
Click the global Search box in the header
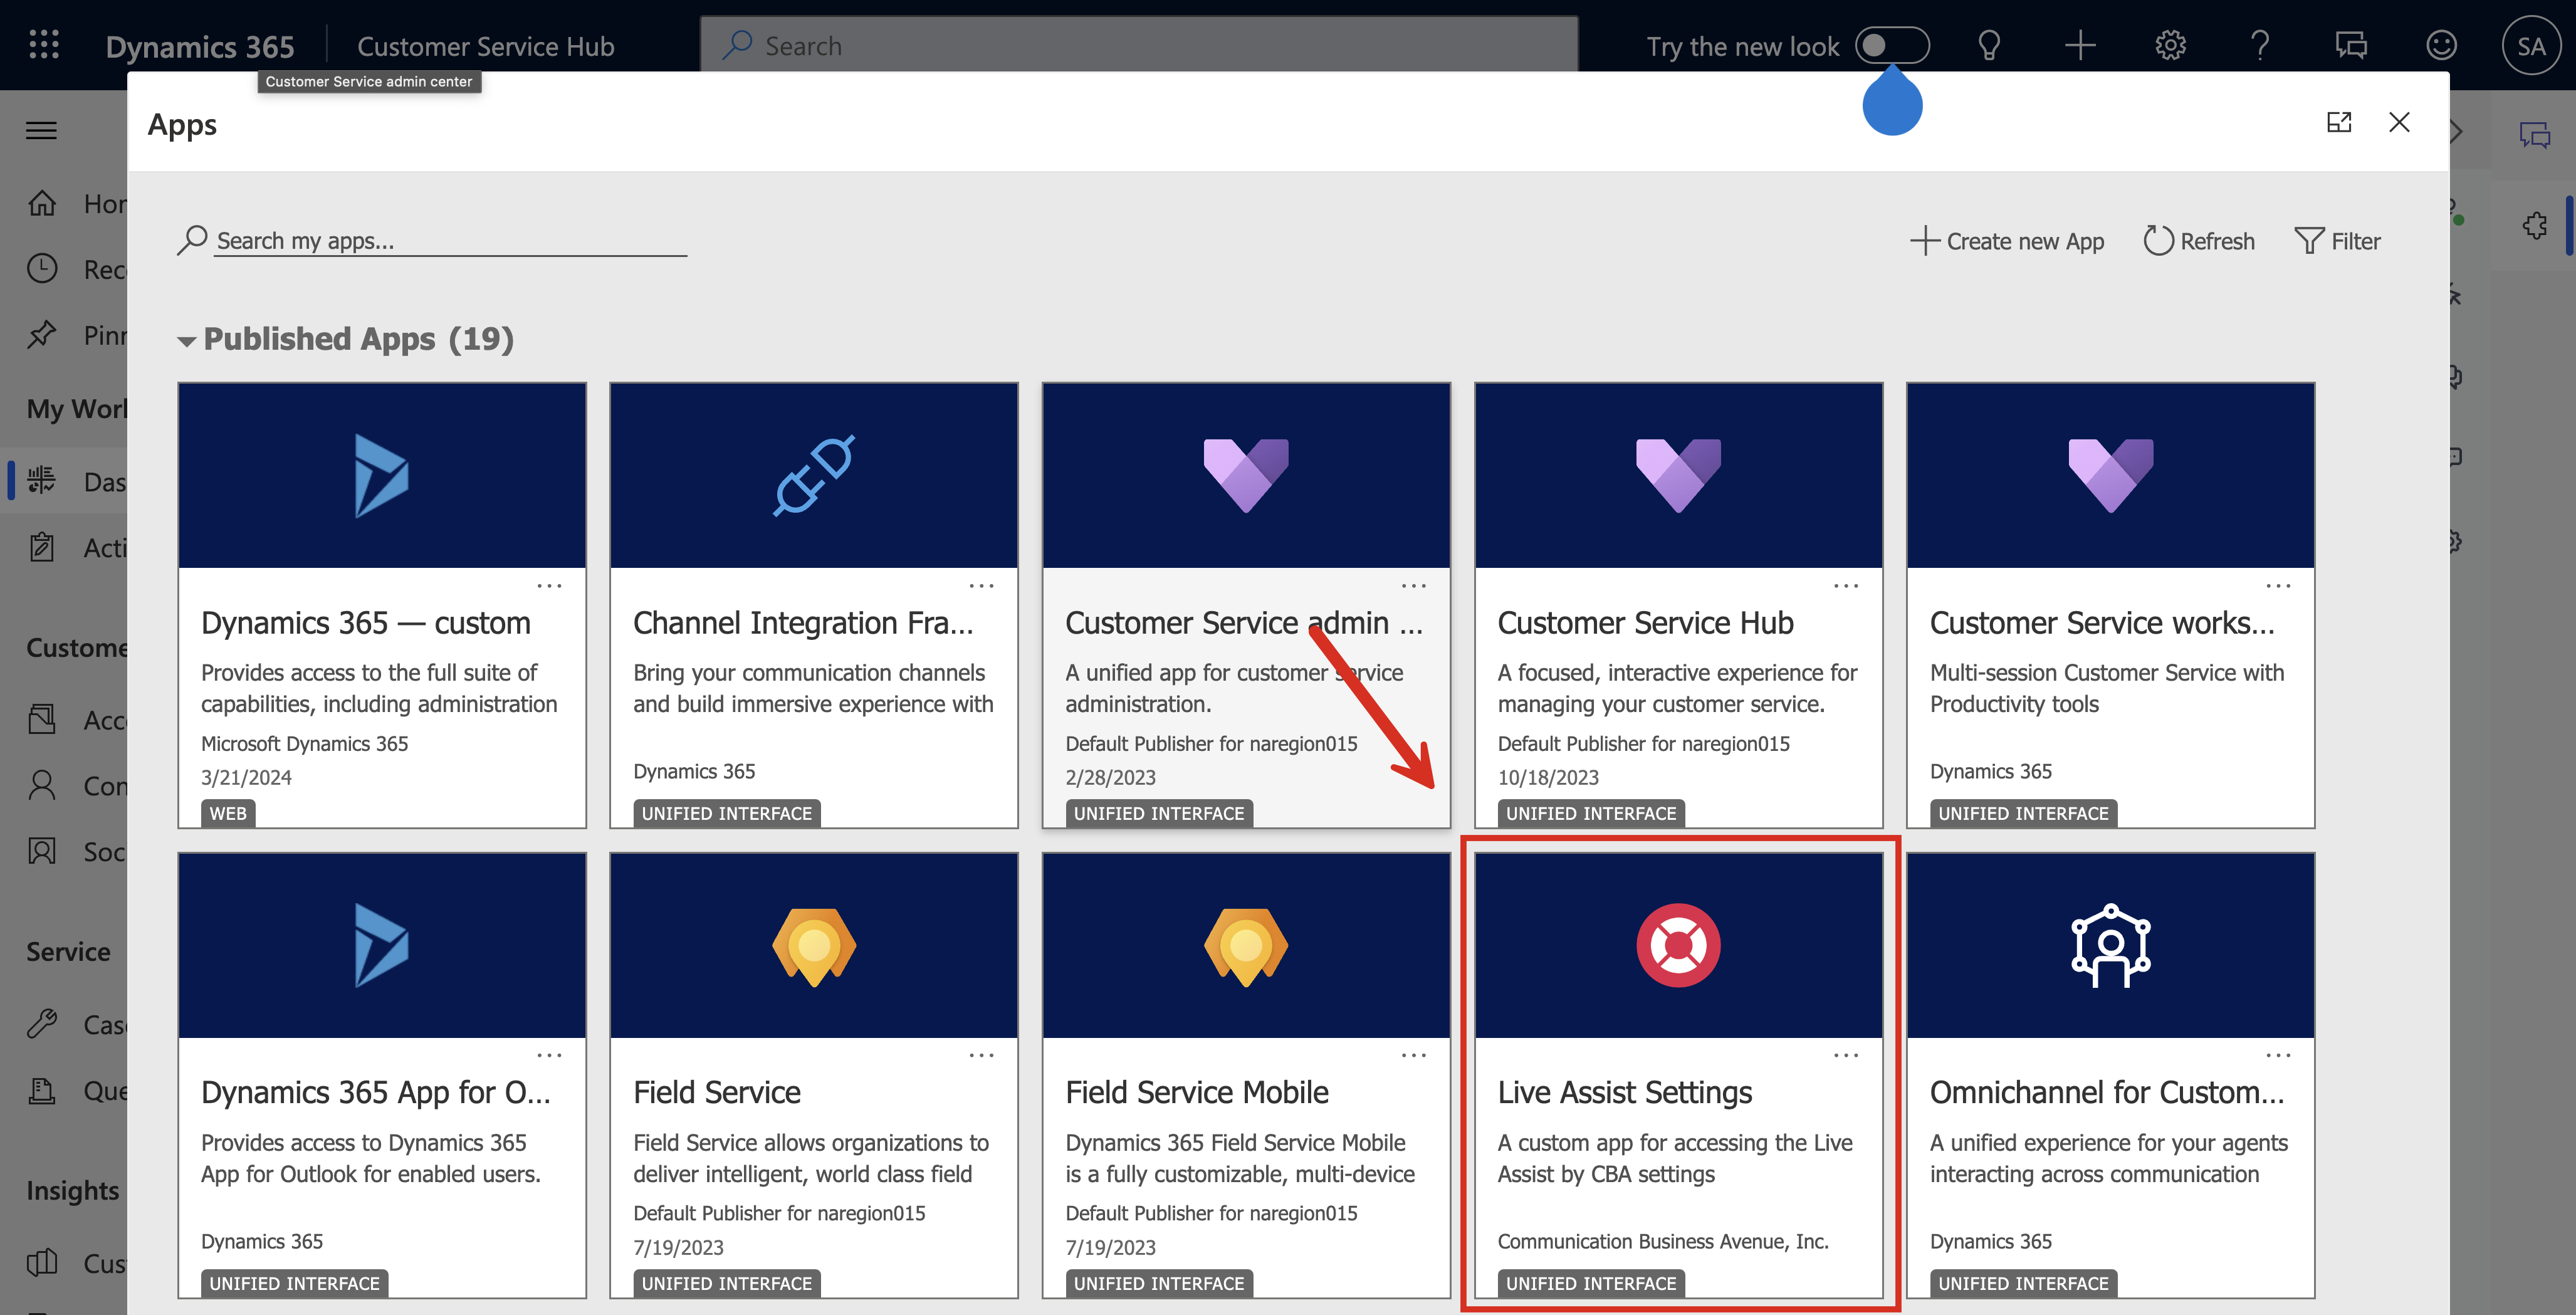click(1139, 45)
